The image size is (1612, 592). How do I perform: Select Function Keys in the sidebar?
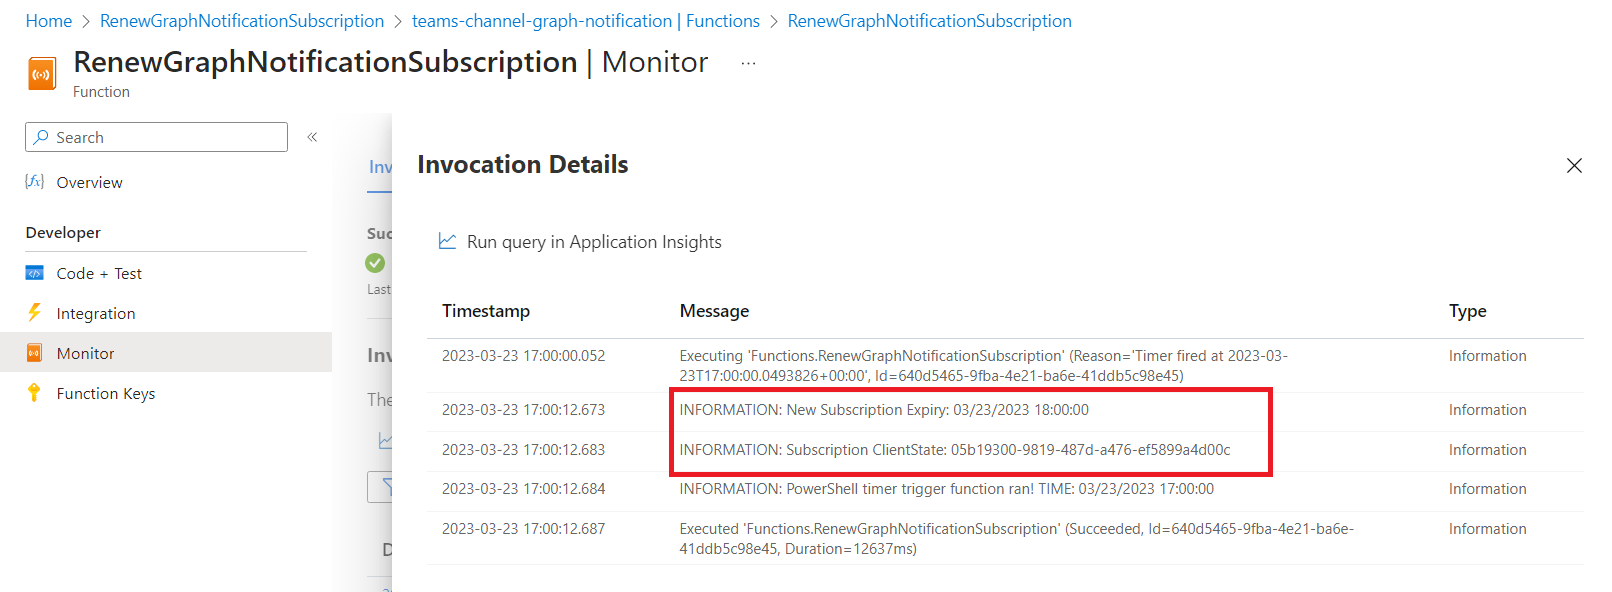coord(105,393)
